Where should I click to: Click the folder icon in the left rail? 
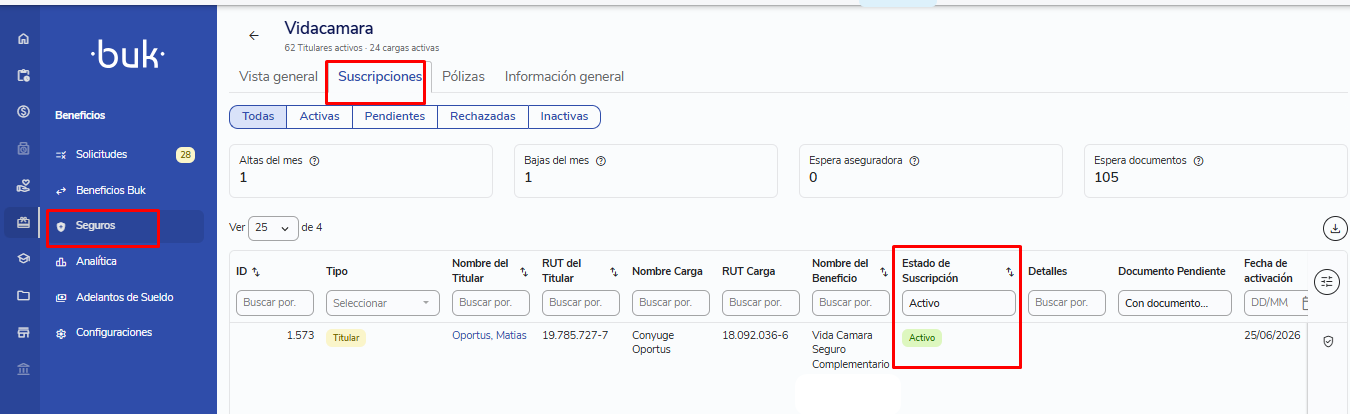[23, 296]
